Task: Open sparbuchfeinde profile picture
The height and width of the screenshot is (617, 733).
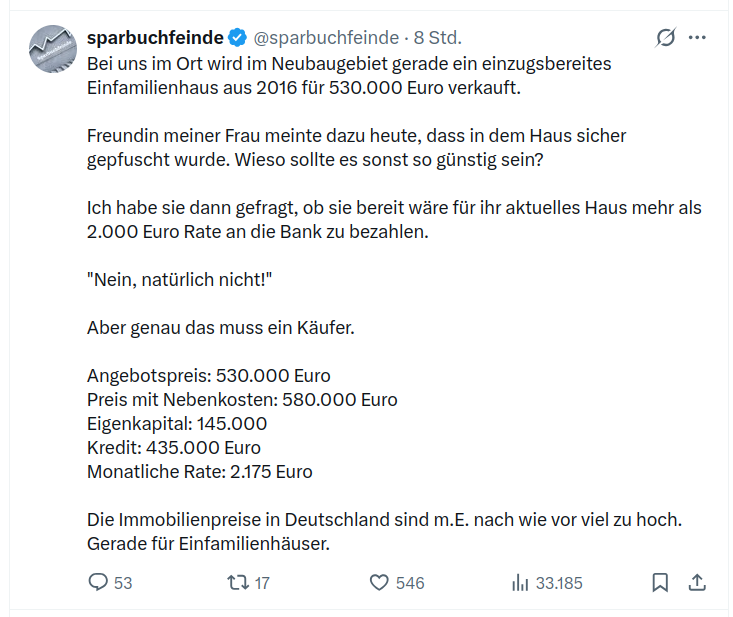Action: 53,49
